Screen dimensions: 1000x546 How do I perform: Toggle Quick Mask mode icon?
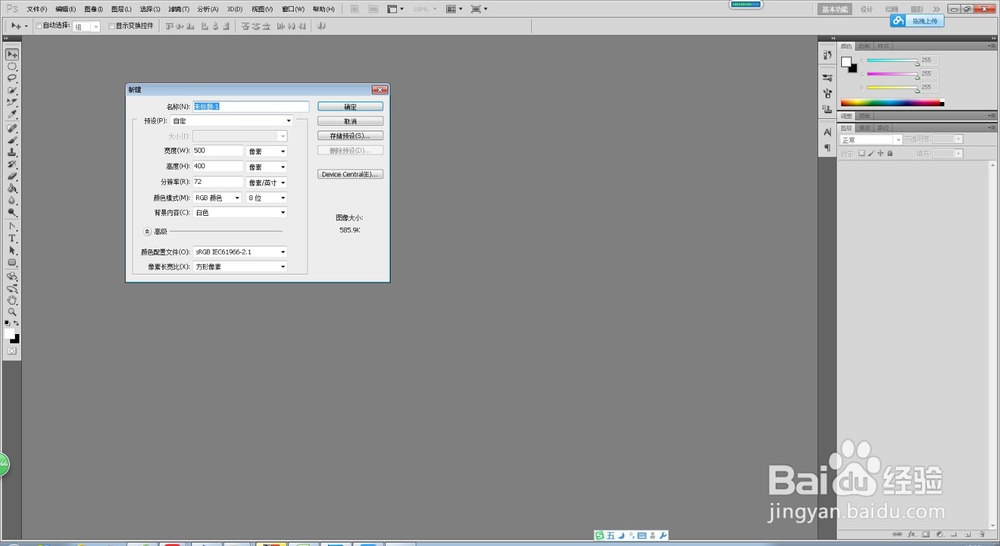click(12, 351)
